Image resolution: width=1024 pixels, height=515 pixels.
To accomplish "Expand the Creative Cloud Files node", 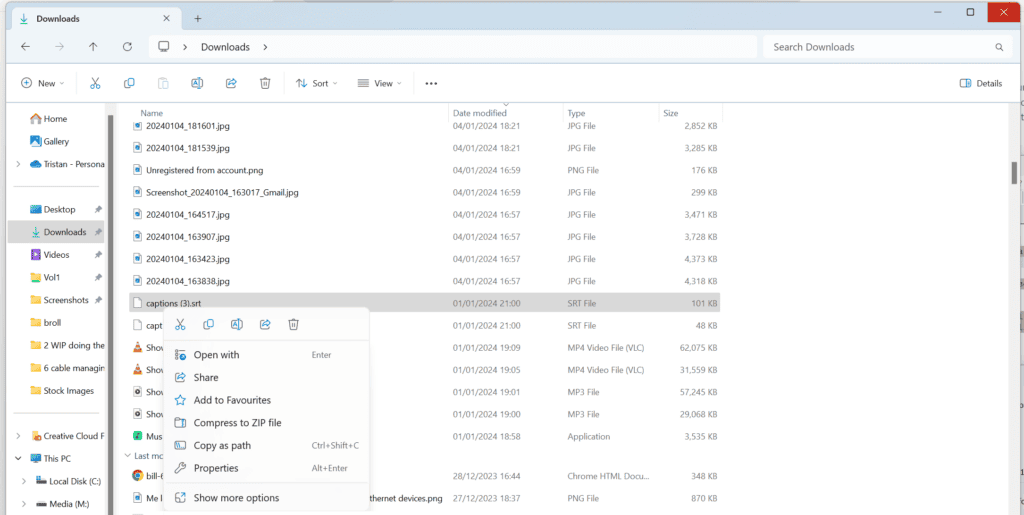I will [18, 436].
